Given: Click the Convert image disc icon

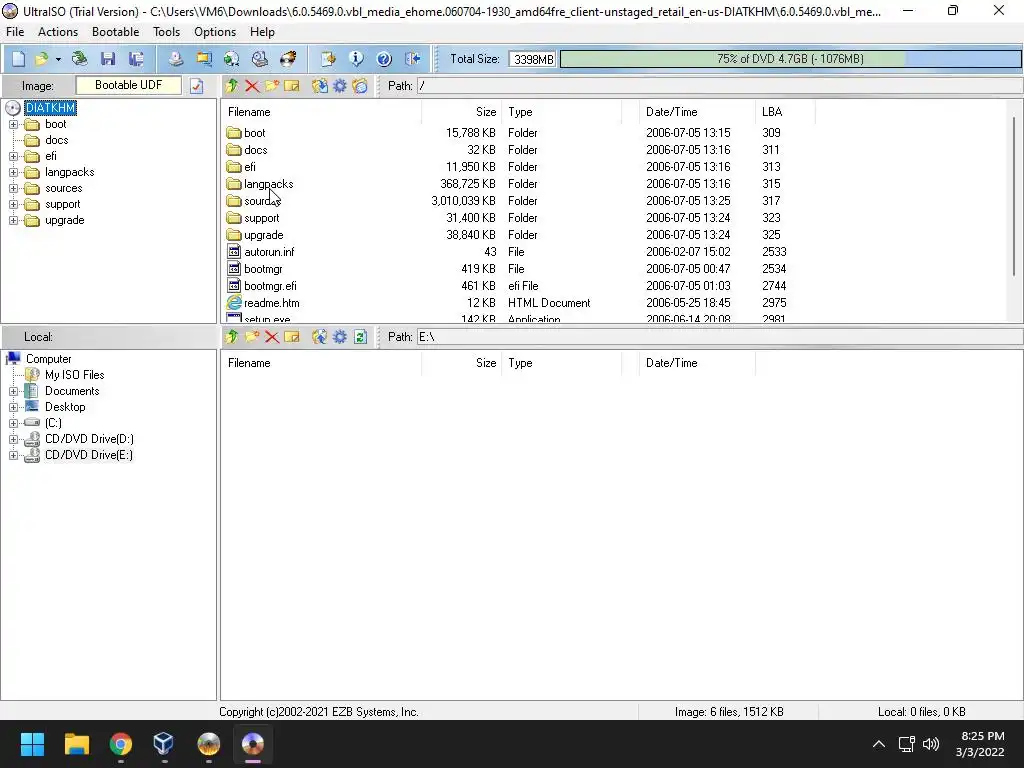Looking at the screenshot, I should 232,59.
